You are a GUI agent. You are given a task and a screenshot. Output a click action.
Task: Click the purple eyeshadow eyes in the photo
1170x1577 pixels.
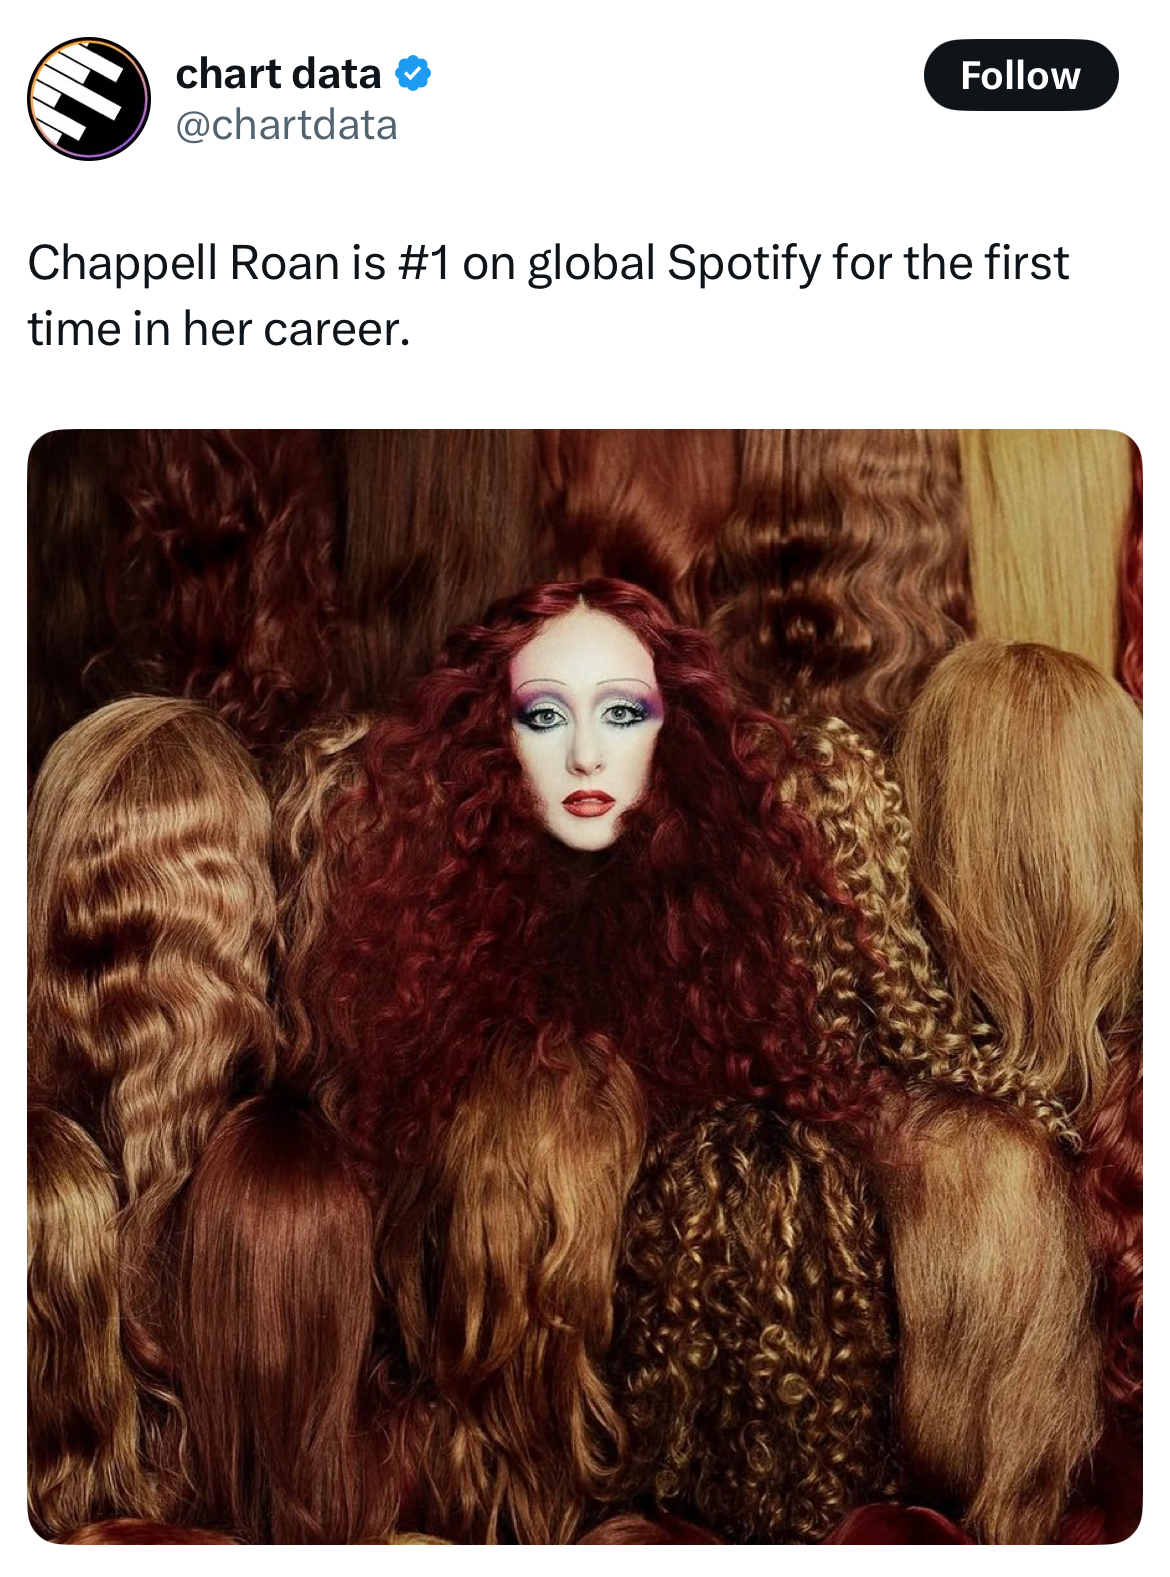point(588,711)
